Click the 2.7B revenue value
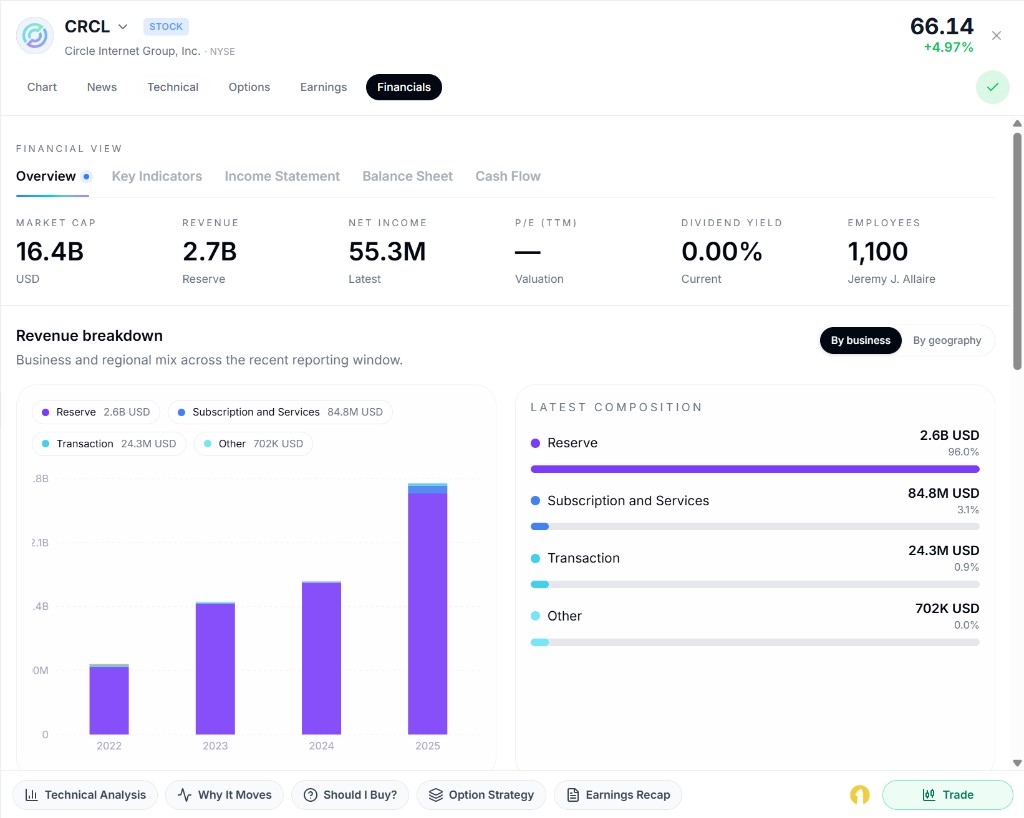The height and width of the screenshot is (818, 1024). [210, 251]
